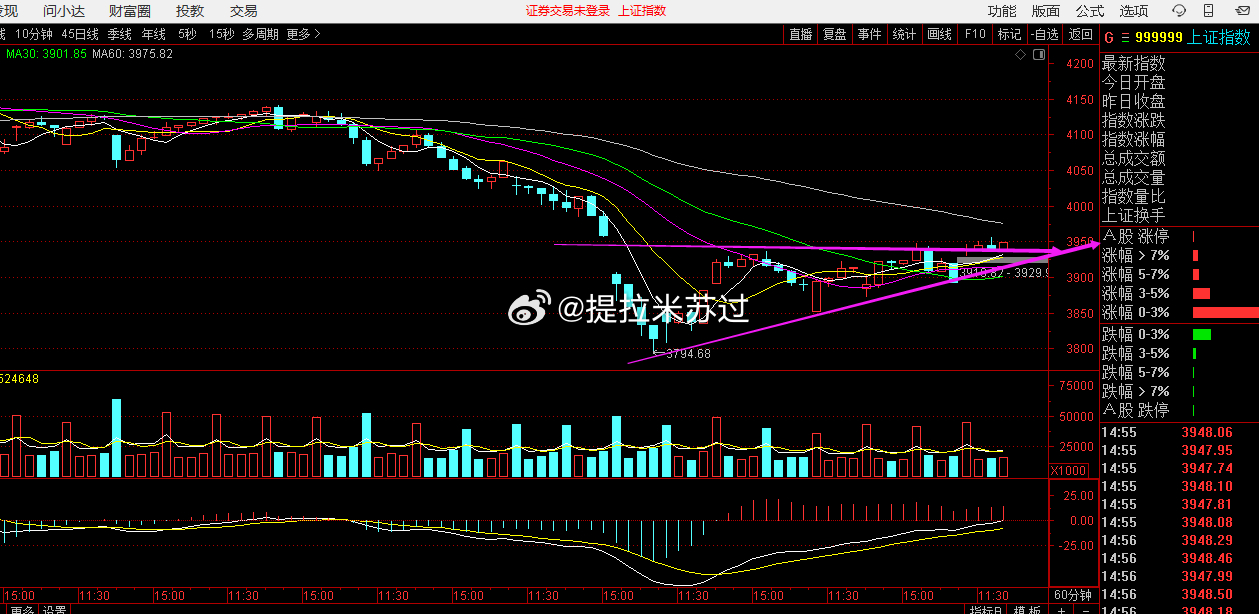1259x614 pixels.
Task: Switch to 投教 tab
Action: click(x=190, y=11)
